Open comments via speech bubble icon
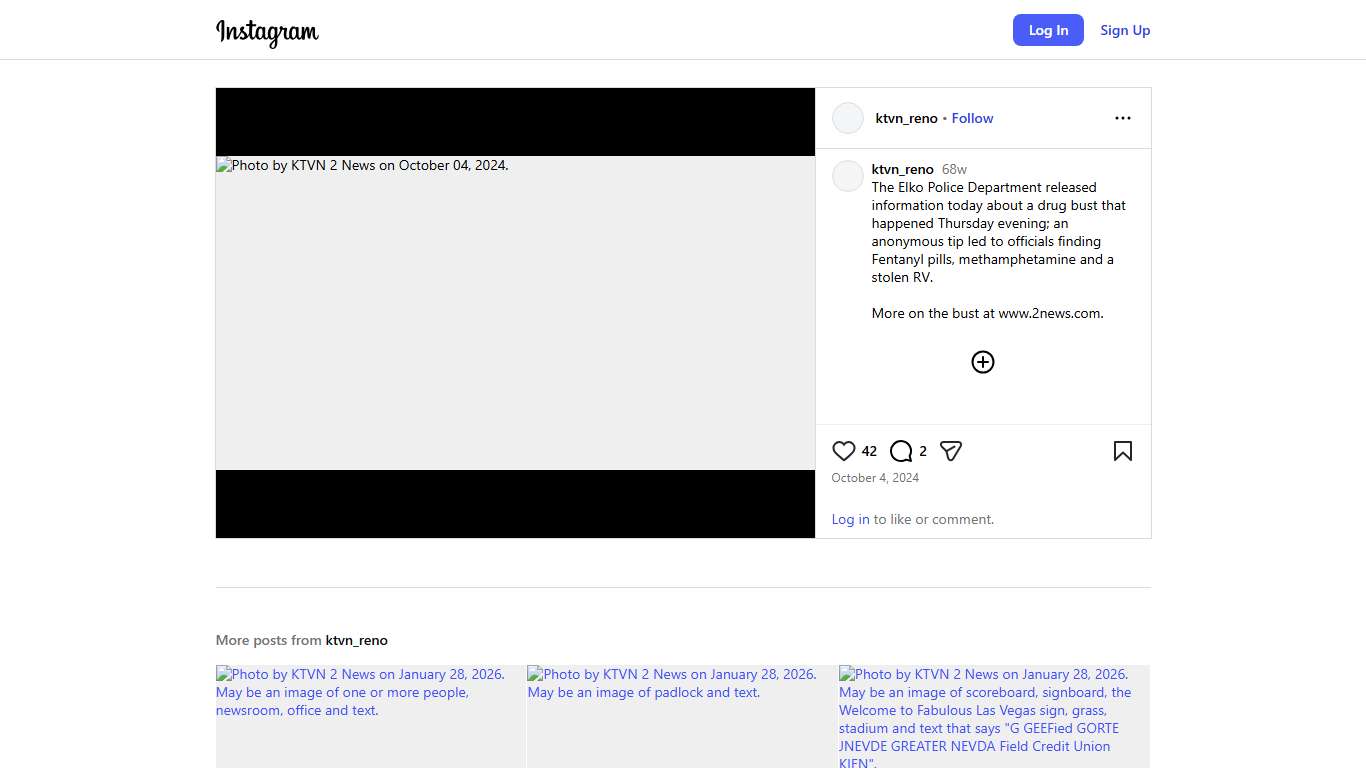The height and width of the screenshot is (768, 1366). point(901,451)
